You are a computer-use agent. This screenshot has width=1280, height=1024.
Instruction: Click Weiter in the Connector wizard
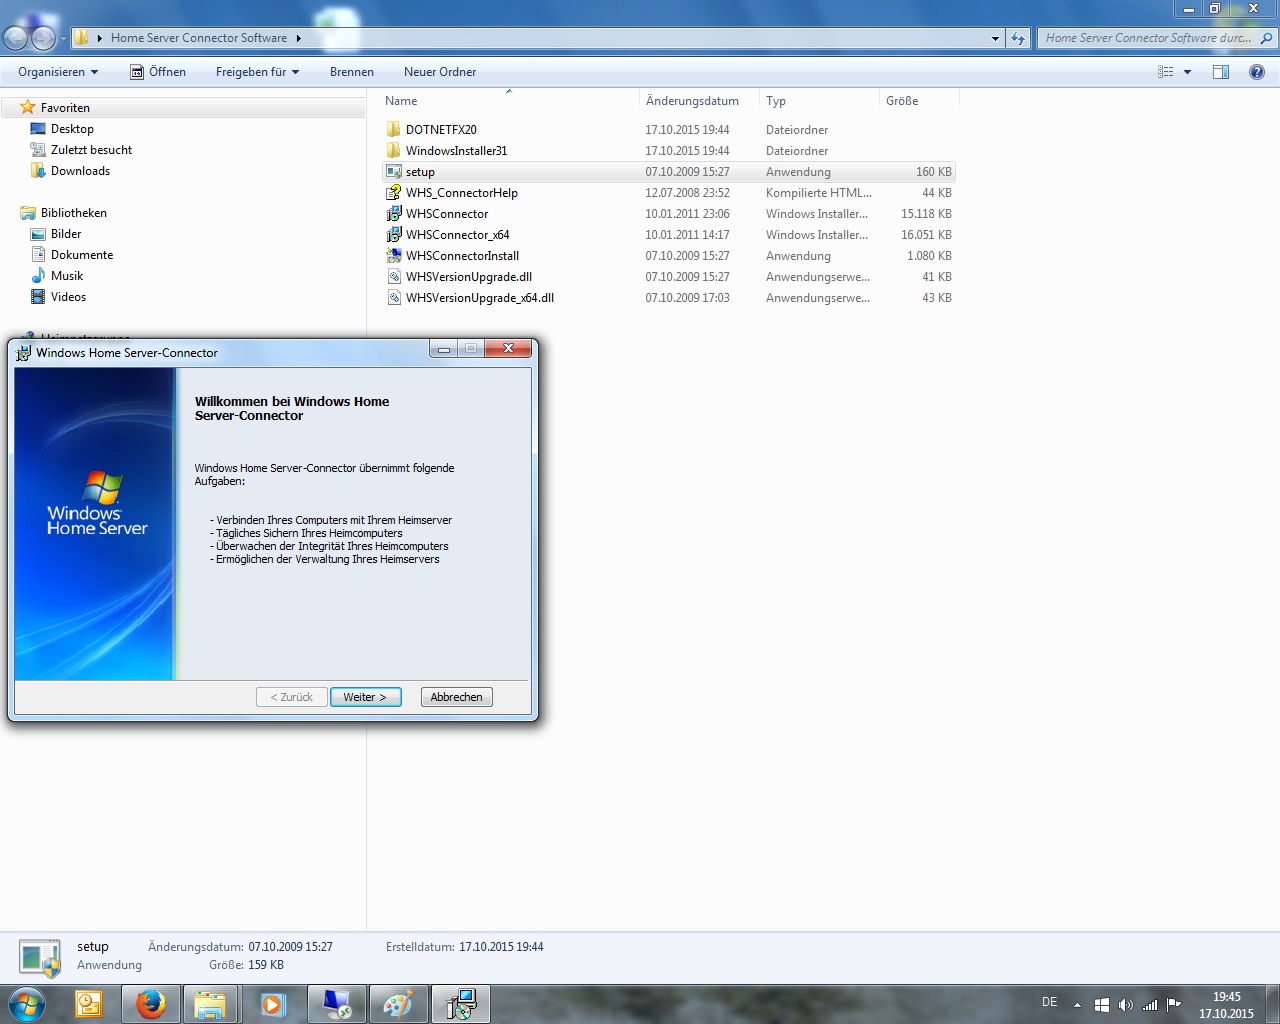(365, 697)
